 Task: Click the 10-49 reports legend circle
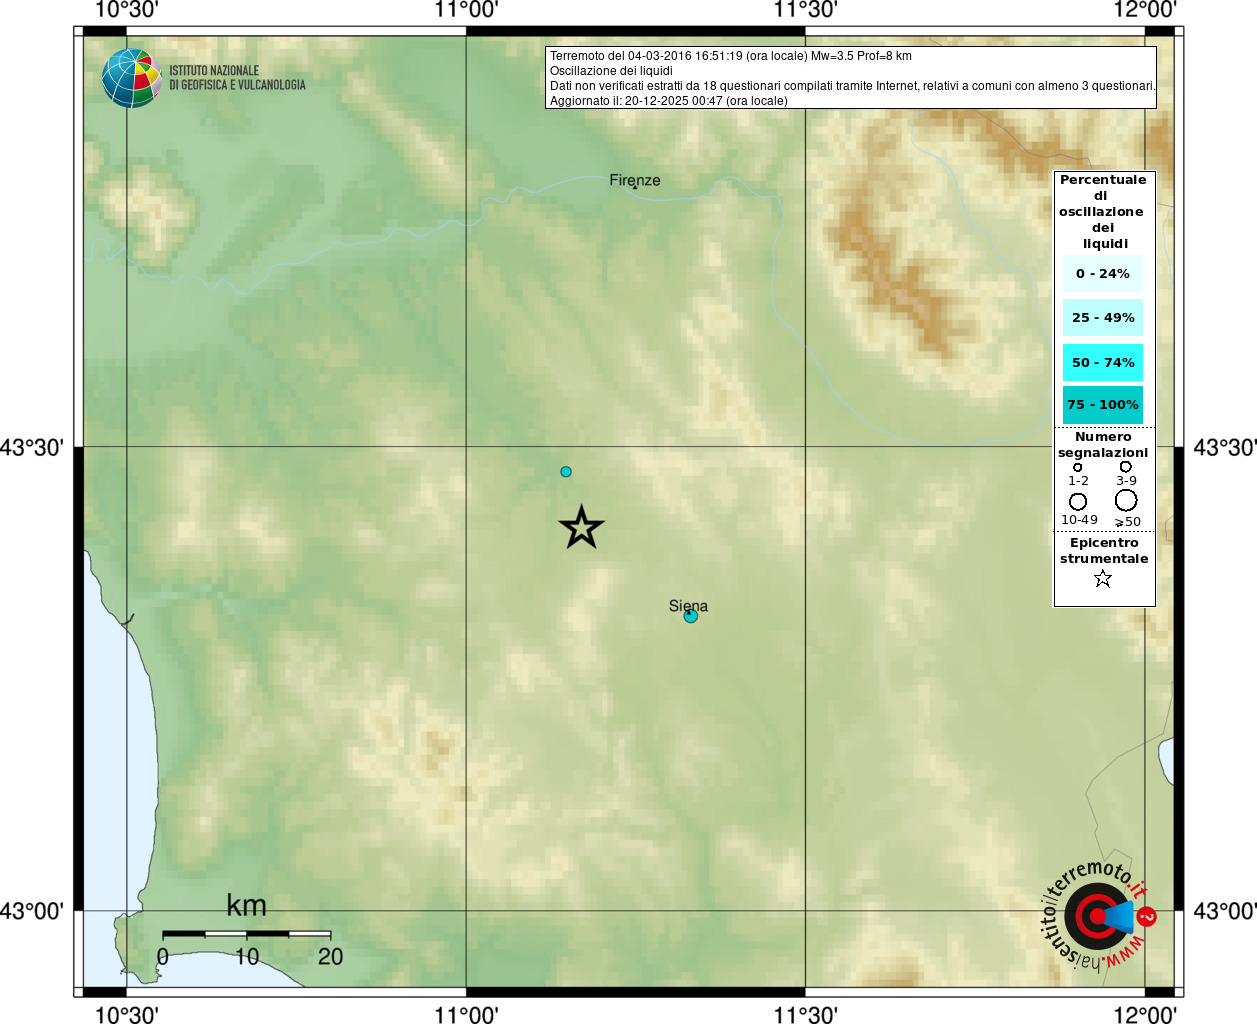click(x=1078, y=501)
